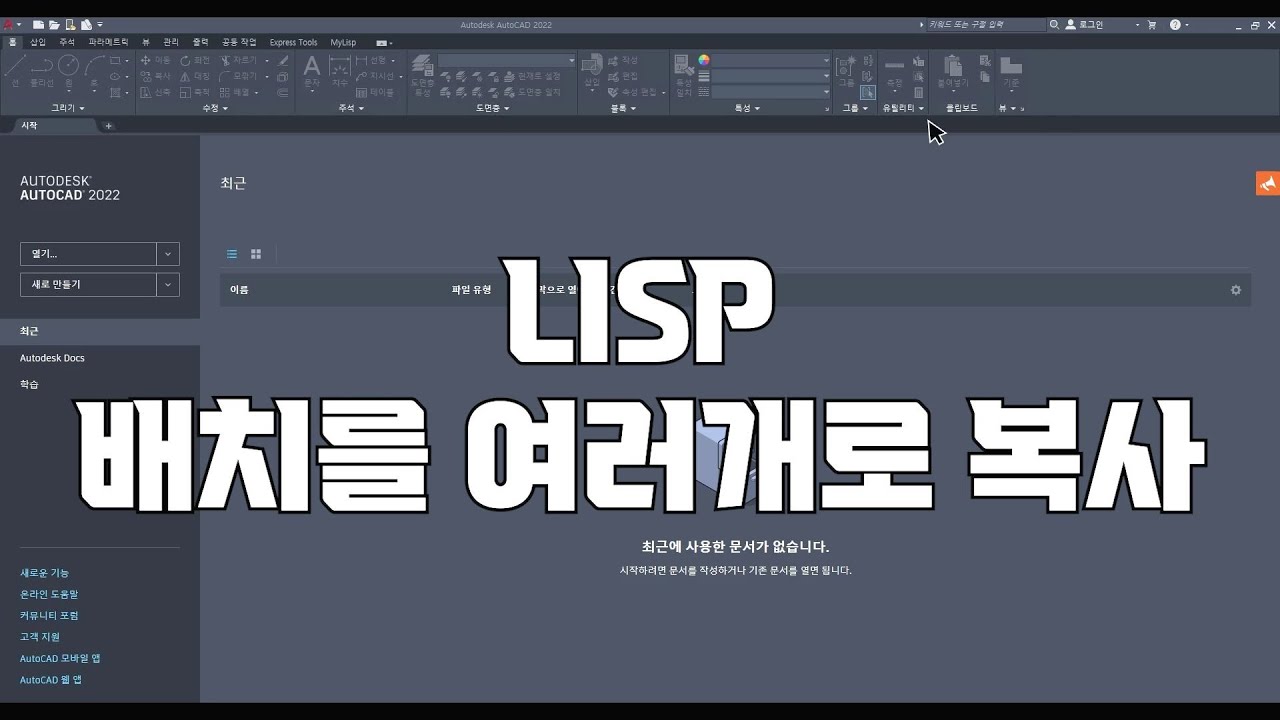Click the orange announcement megaphone icon

point(1268,183)
